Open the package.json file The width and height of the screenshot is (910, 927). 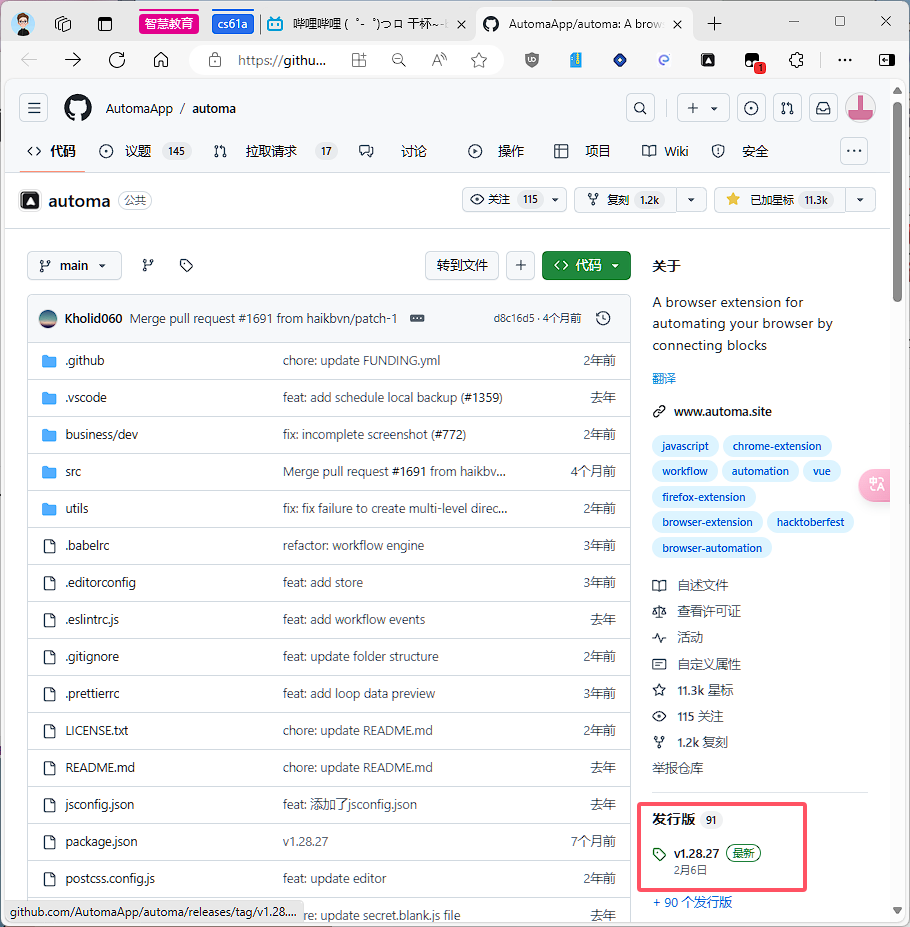pyautogui.click(x=101, y=841)
